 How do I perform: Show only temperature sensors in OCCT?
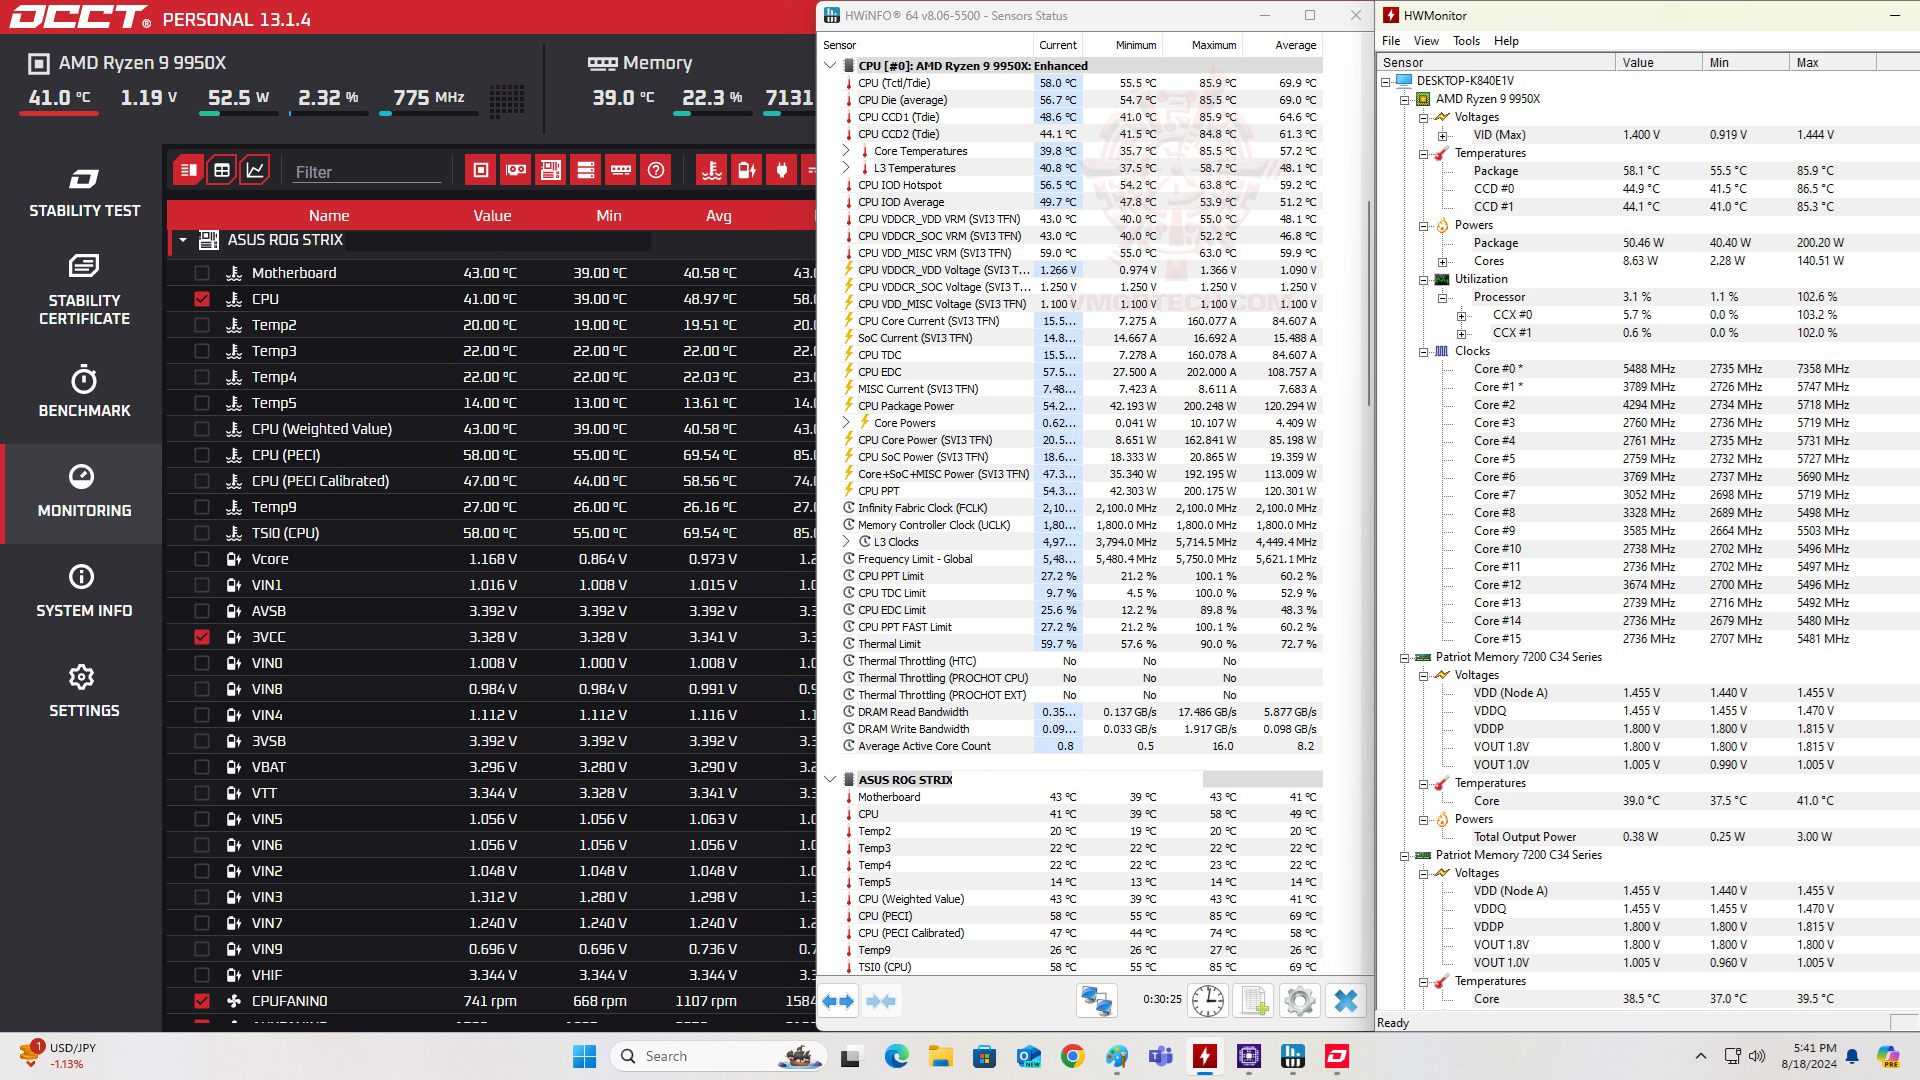[711, 170]
